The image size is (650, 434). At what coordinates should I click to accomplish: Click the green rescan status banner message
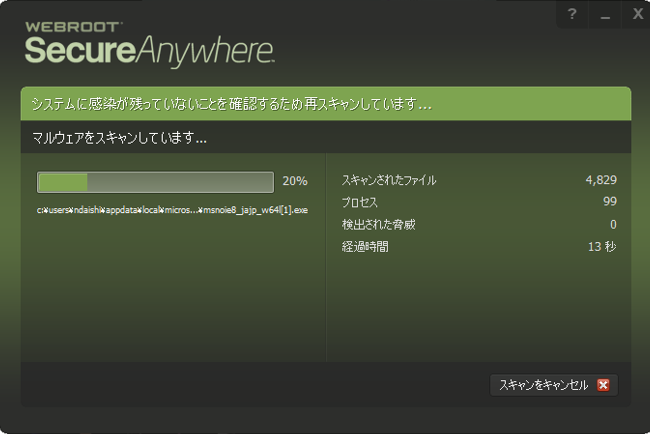click(x=232, y=104)
